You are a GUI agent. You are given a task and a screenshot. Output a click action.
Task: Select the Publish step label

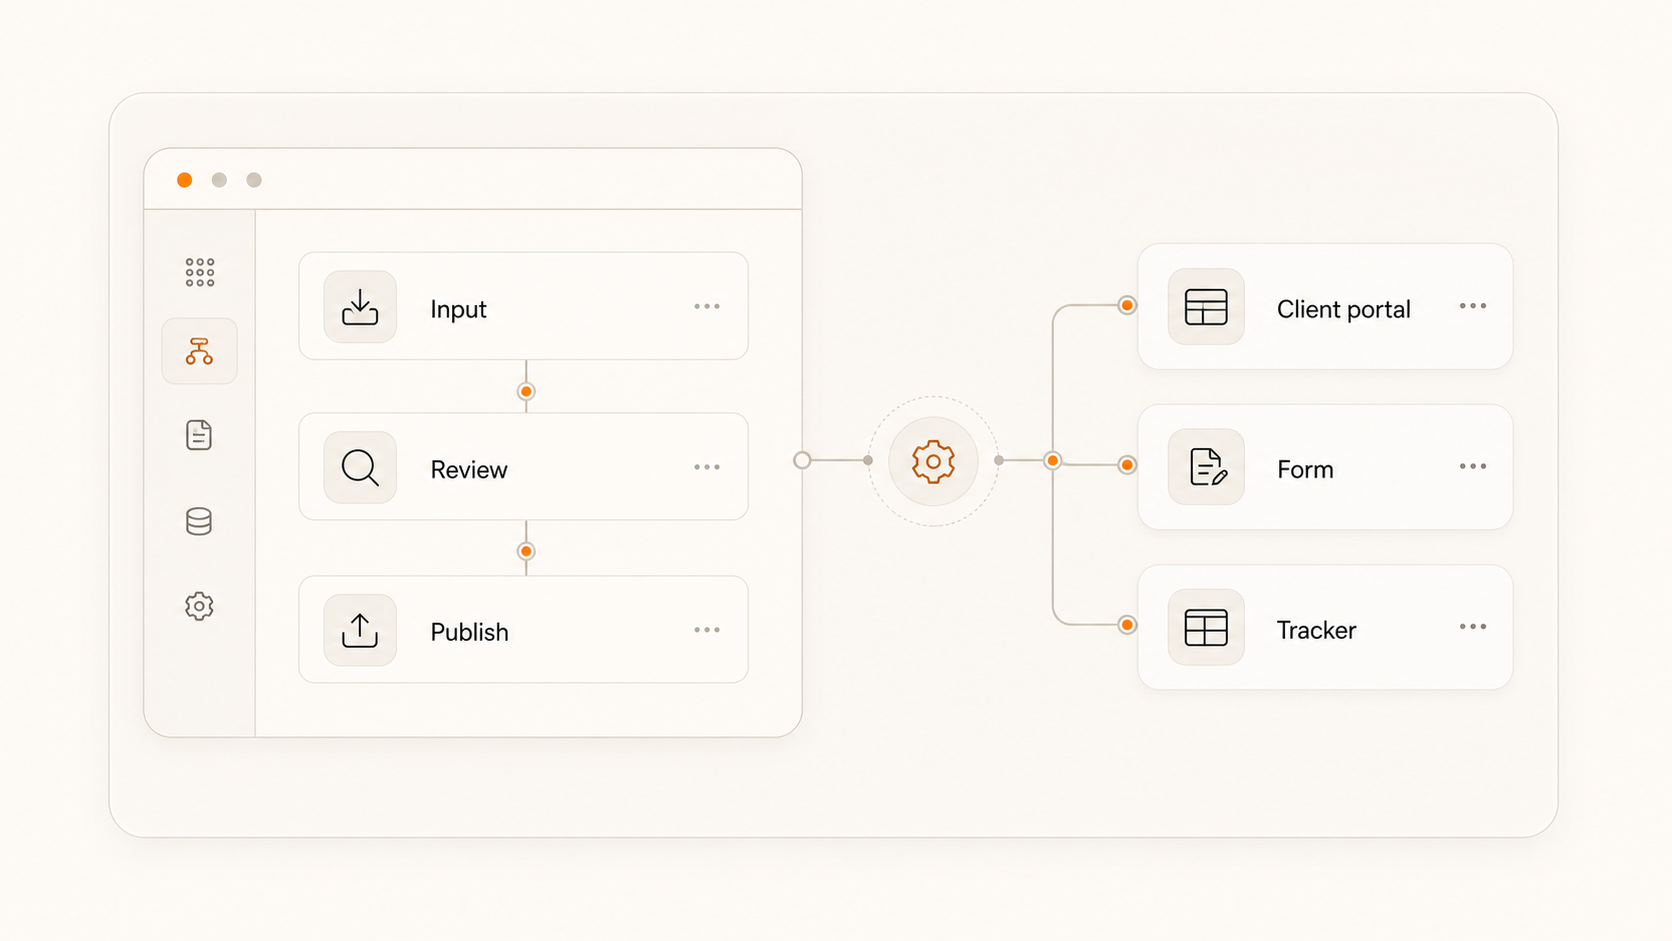[469, 632]
